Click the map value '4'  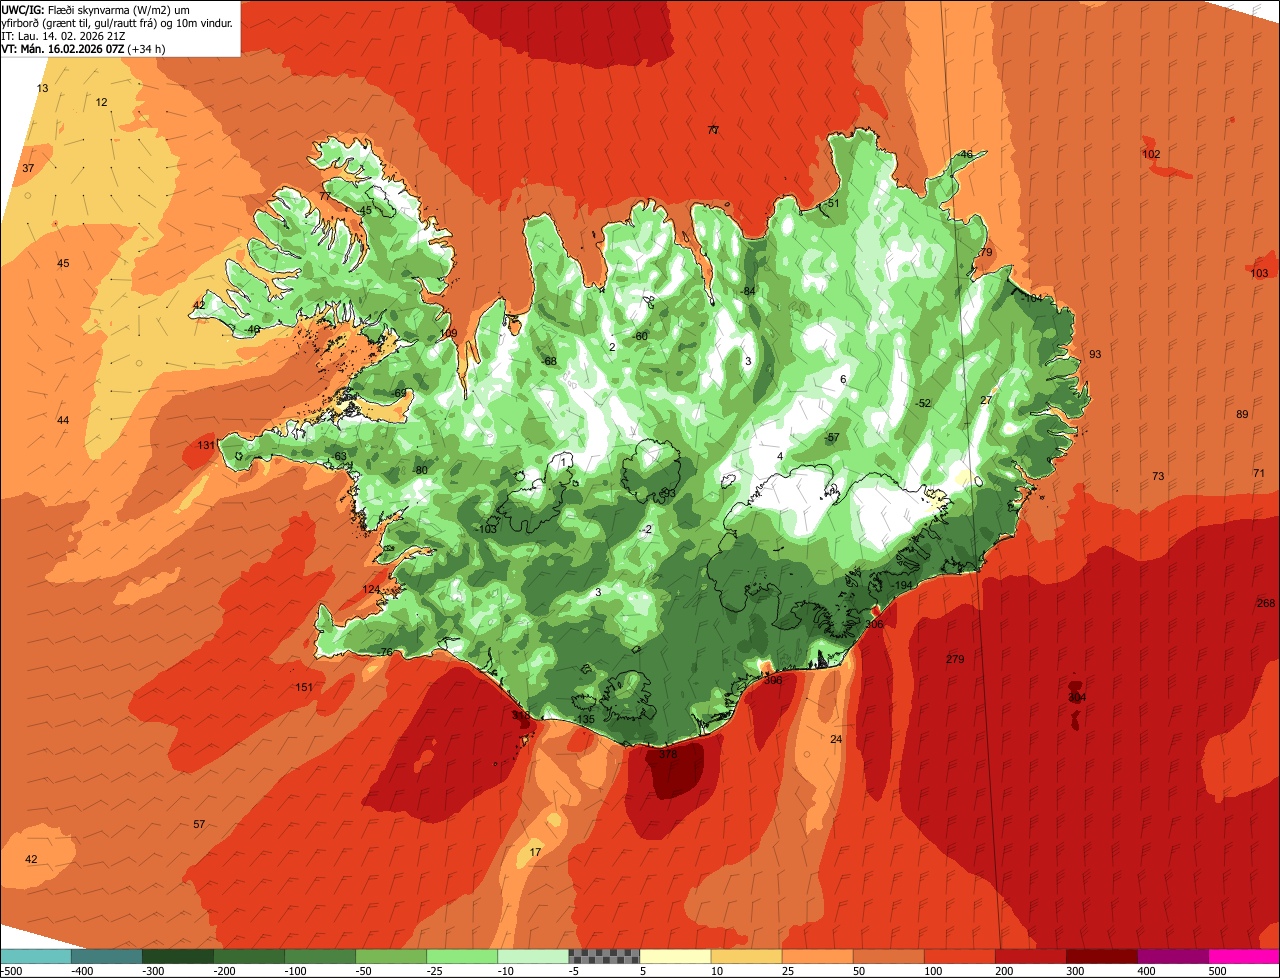click(780, 457)
